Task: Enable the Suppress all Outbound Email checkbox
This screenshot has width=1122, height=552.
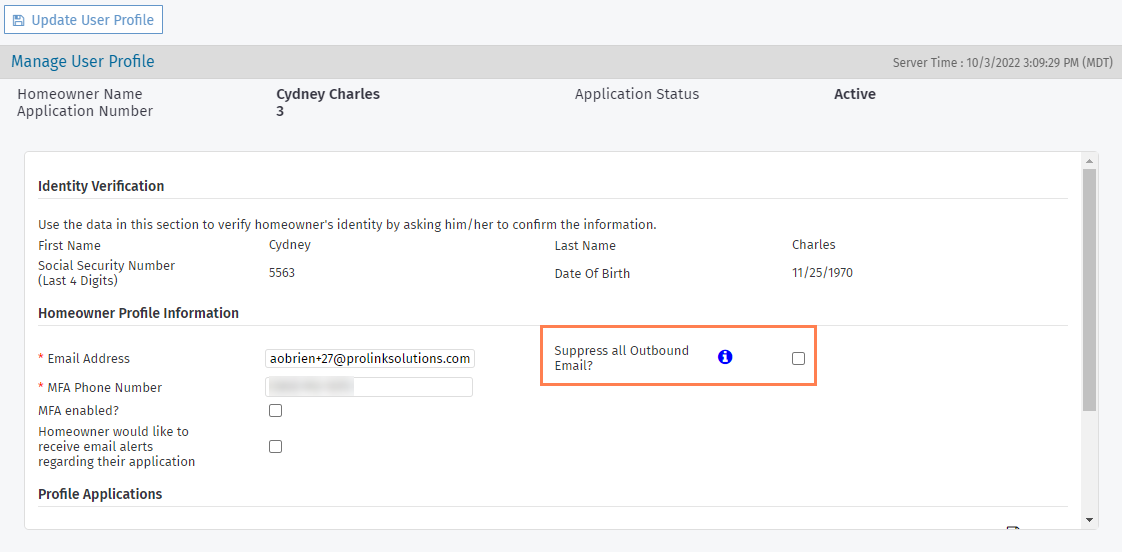Action: pyautogui.click(x=798, y=358)
